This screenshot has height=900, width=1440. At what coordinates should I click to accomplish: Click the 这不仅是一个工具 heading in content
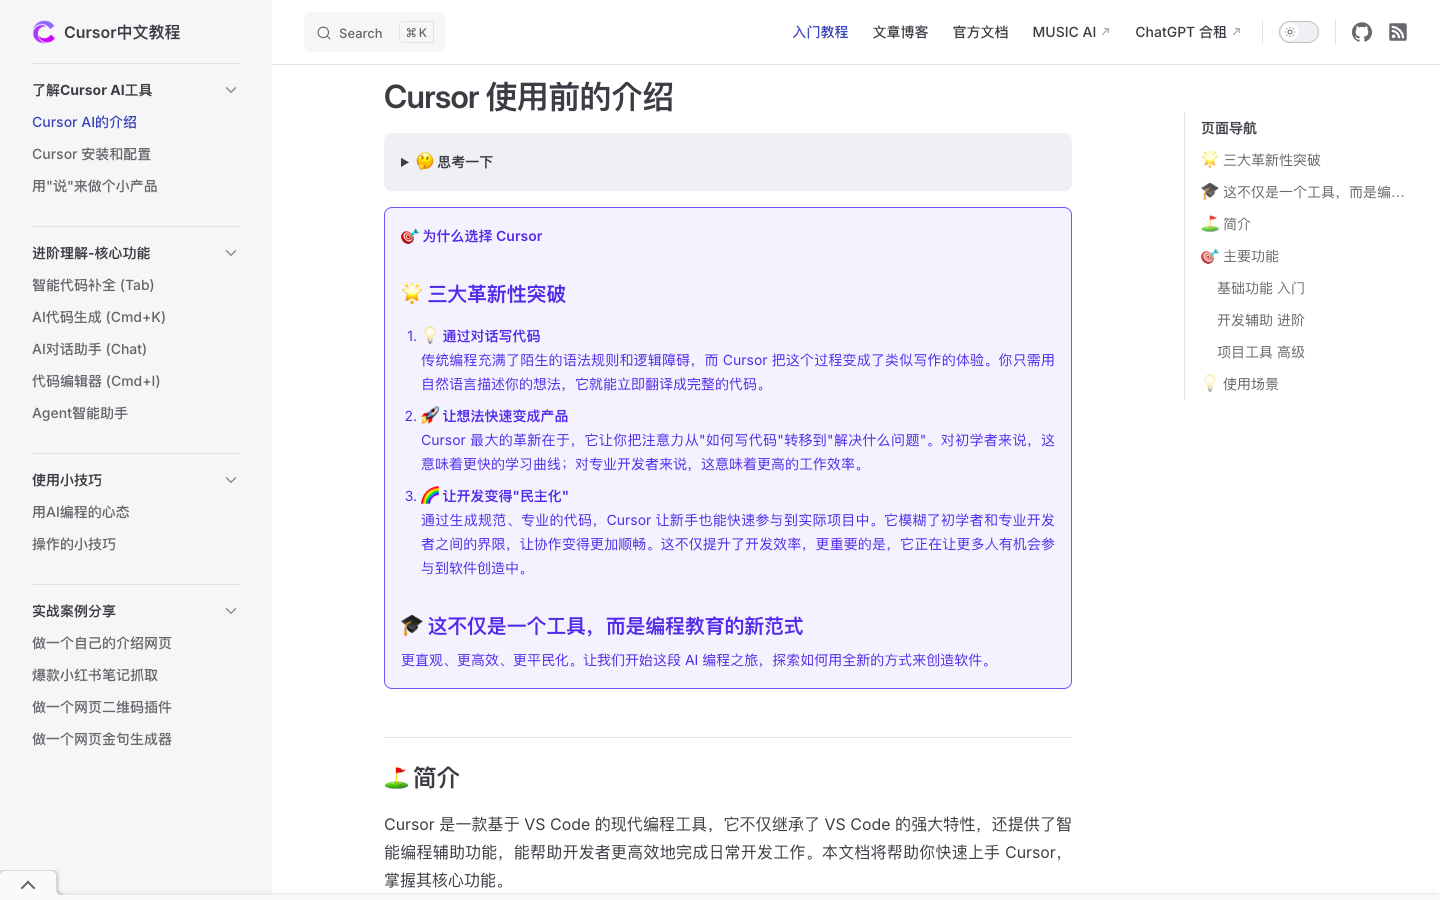[x=602, y=626]
